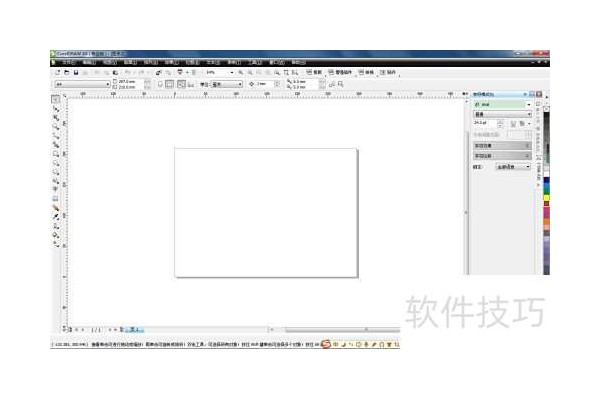Open the Window menu
Image resolution: width=600 pixels, height=400 pixels.
(277, 62)
